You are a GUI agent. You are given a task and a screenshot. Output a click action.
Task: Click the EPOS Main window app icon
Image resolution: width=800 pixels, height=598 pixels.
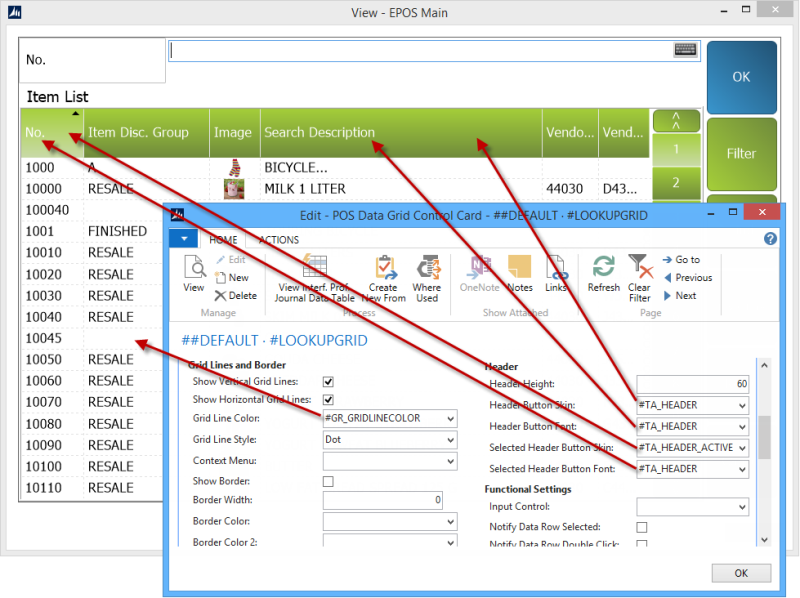(14, 12)
